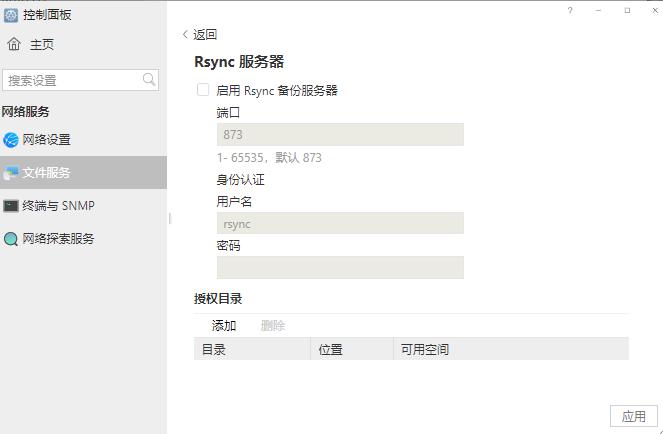
Task: Click the 目录 column header
Action: (x=252, y=349)
